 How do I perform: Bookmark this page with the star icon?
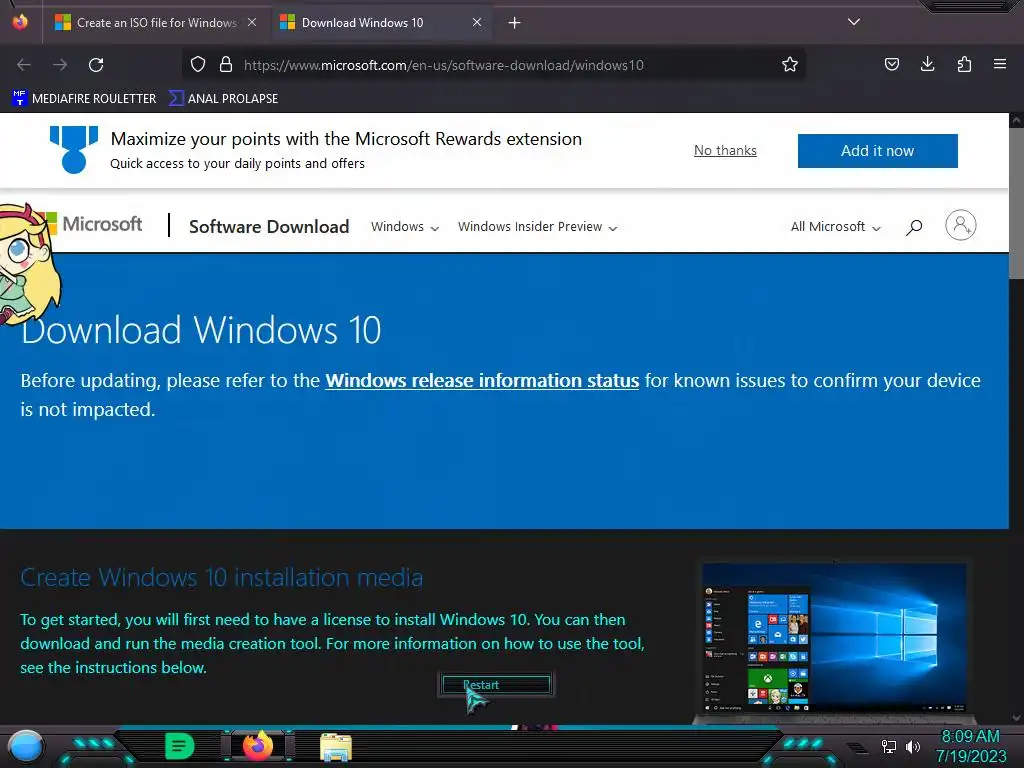[790, 64]
